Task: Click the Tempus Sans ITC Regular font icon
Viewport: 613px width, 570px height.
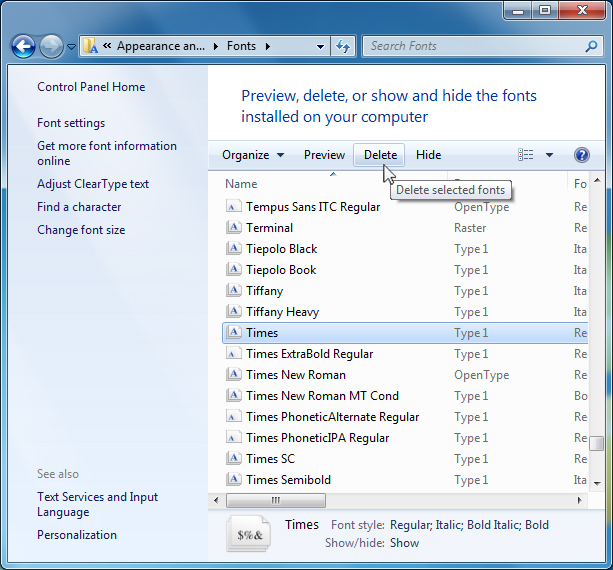Action: coord(233,206)
